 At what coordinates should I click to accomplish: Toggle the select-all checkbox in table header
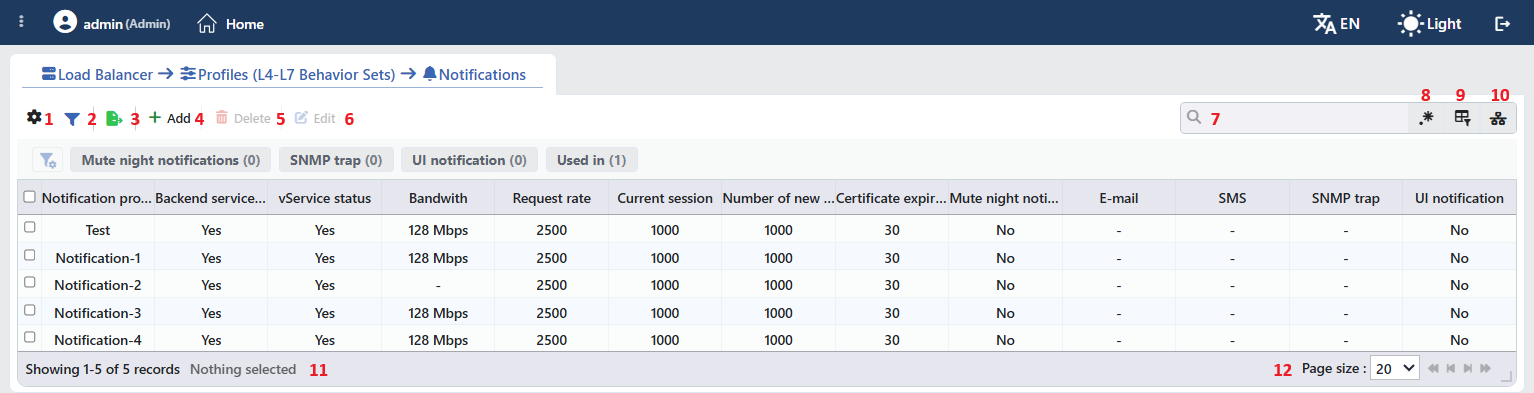[x=29, y=197]
